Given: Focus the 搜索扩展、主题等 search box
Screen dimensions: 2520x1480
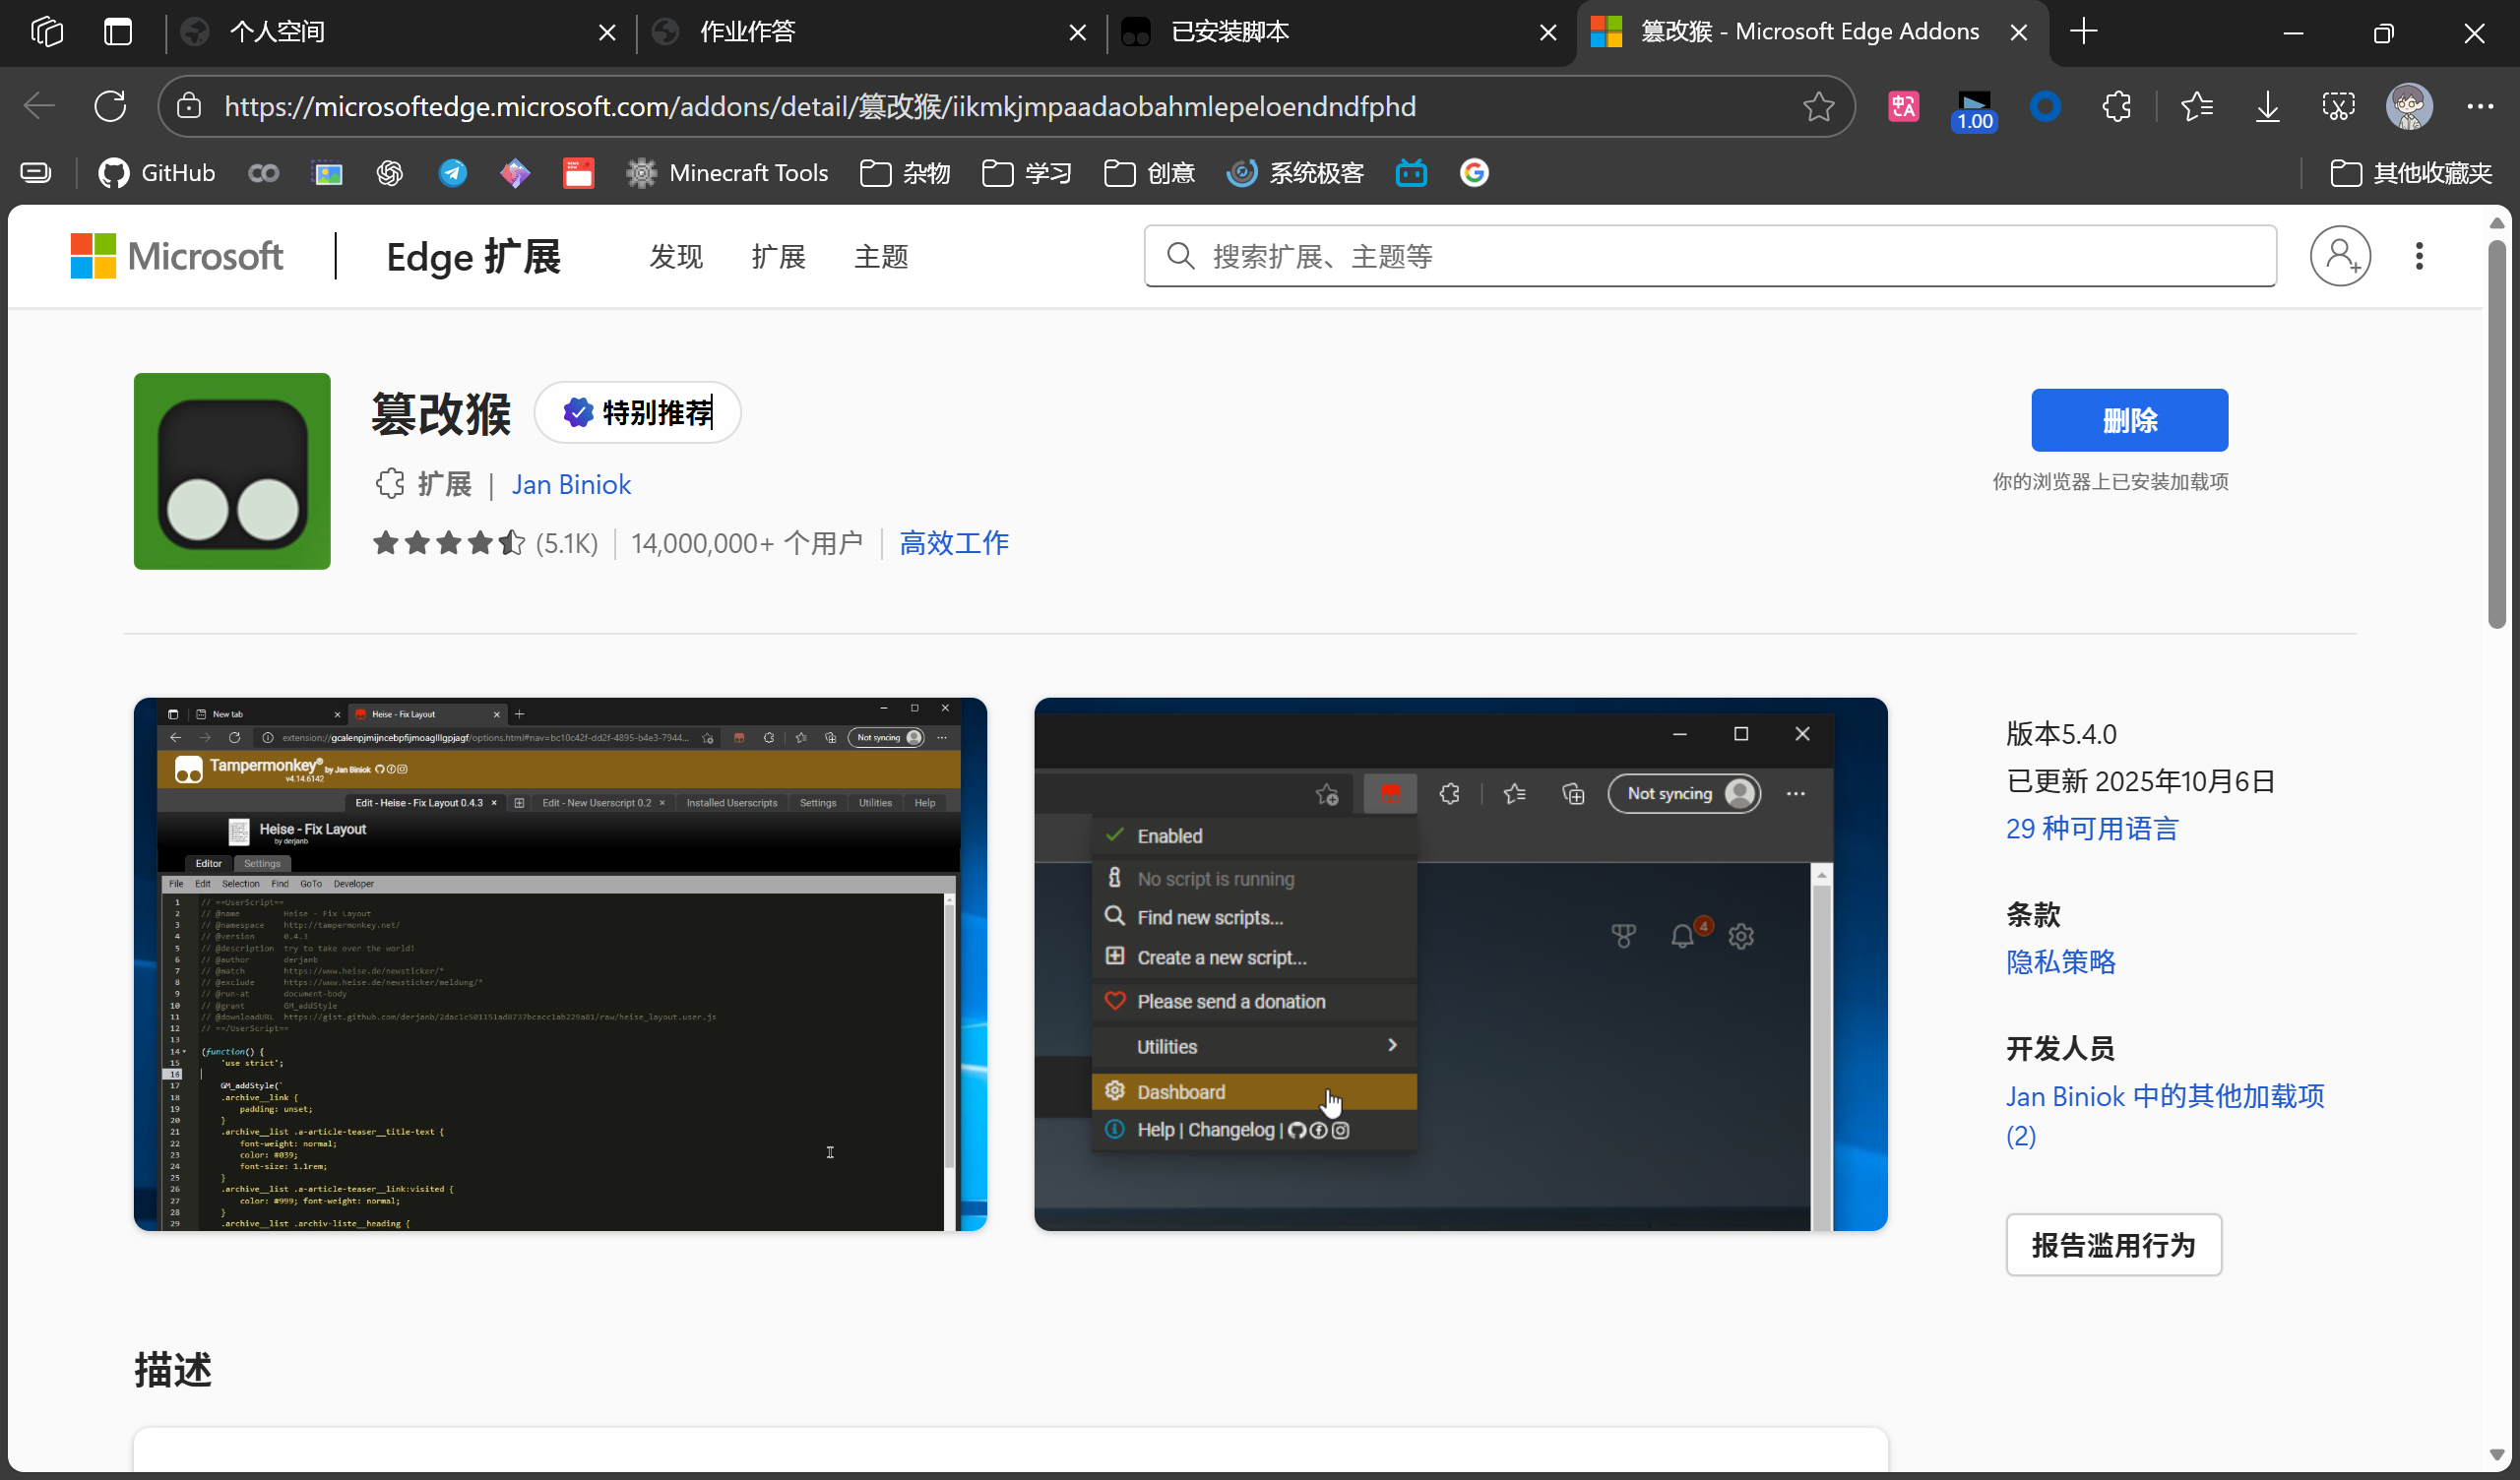Looking at the screenshot, I should click(x=1710, y=257).
